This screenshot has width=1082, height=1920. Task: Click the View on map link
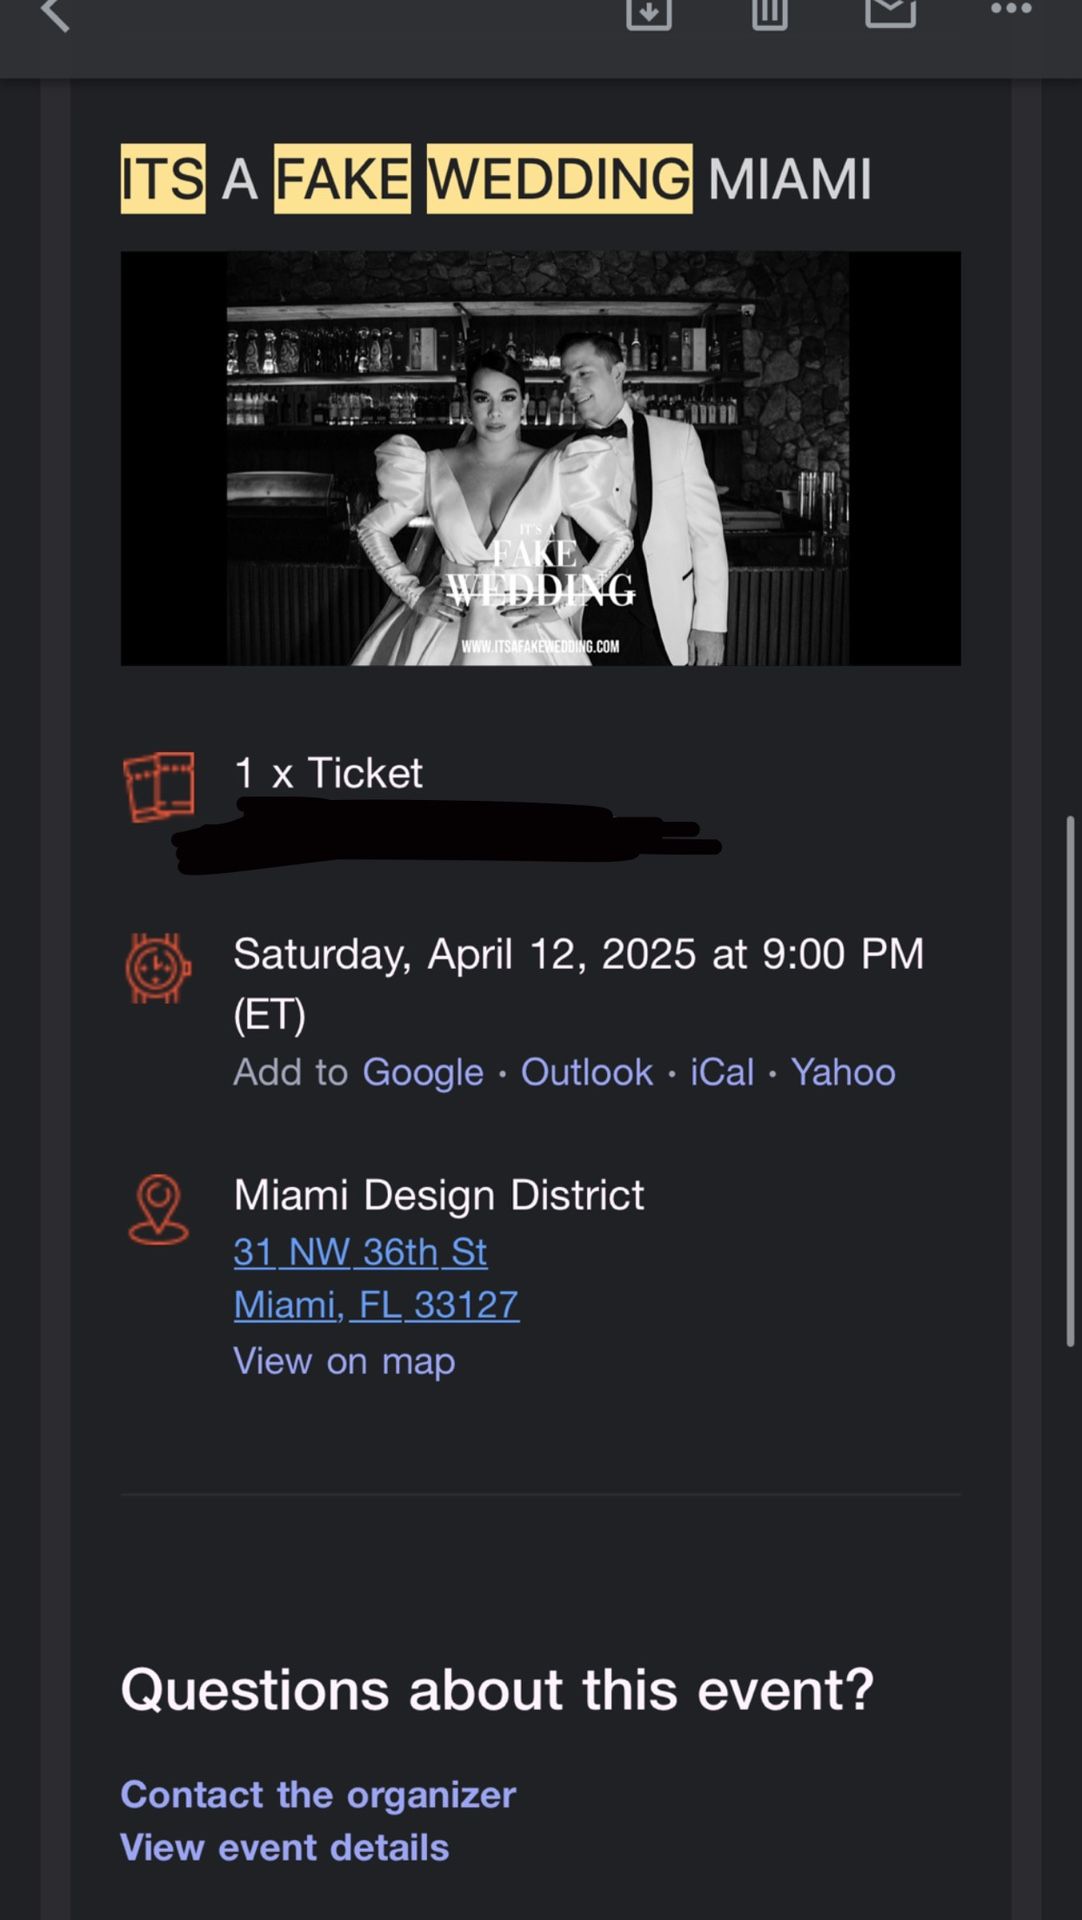pos(344,1361)
